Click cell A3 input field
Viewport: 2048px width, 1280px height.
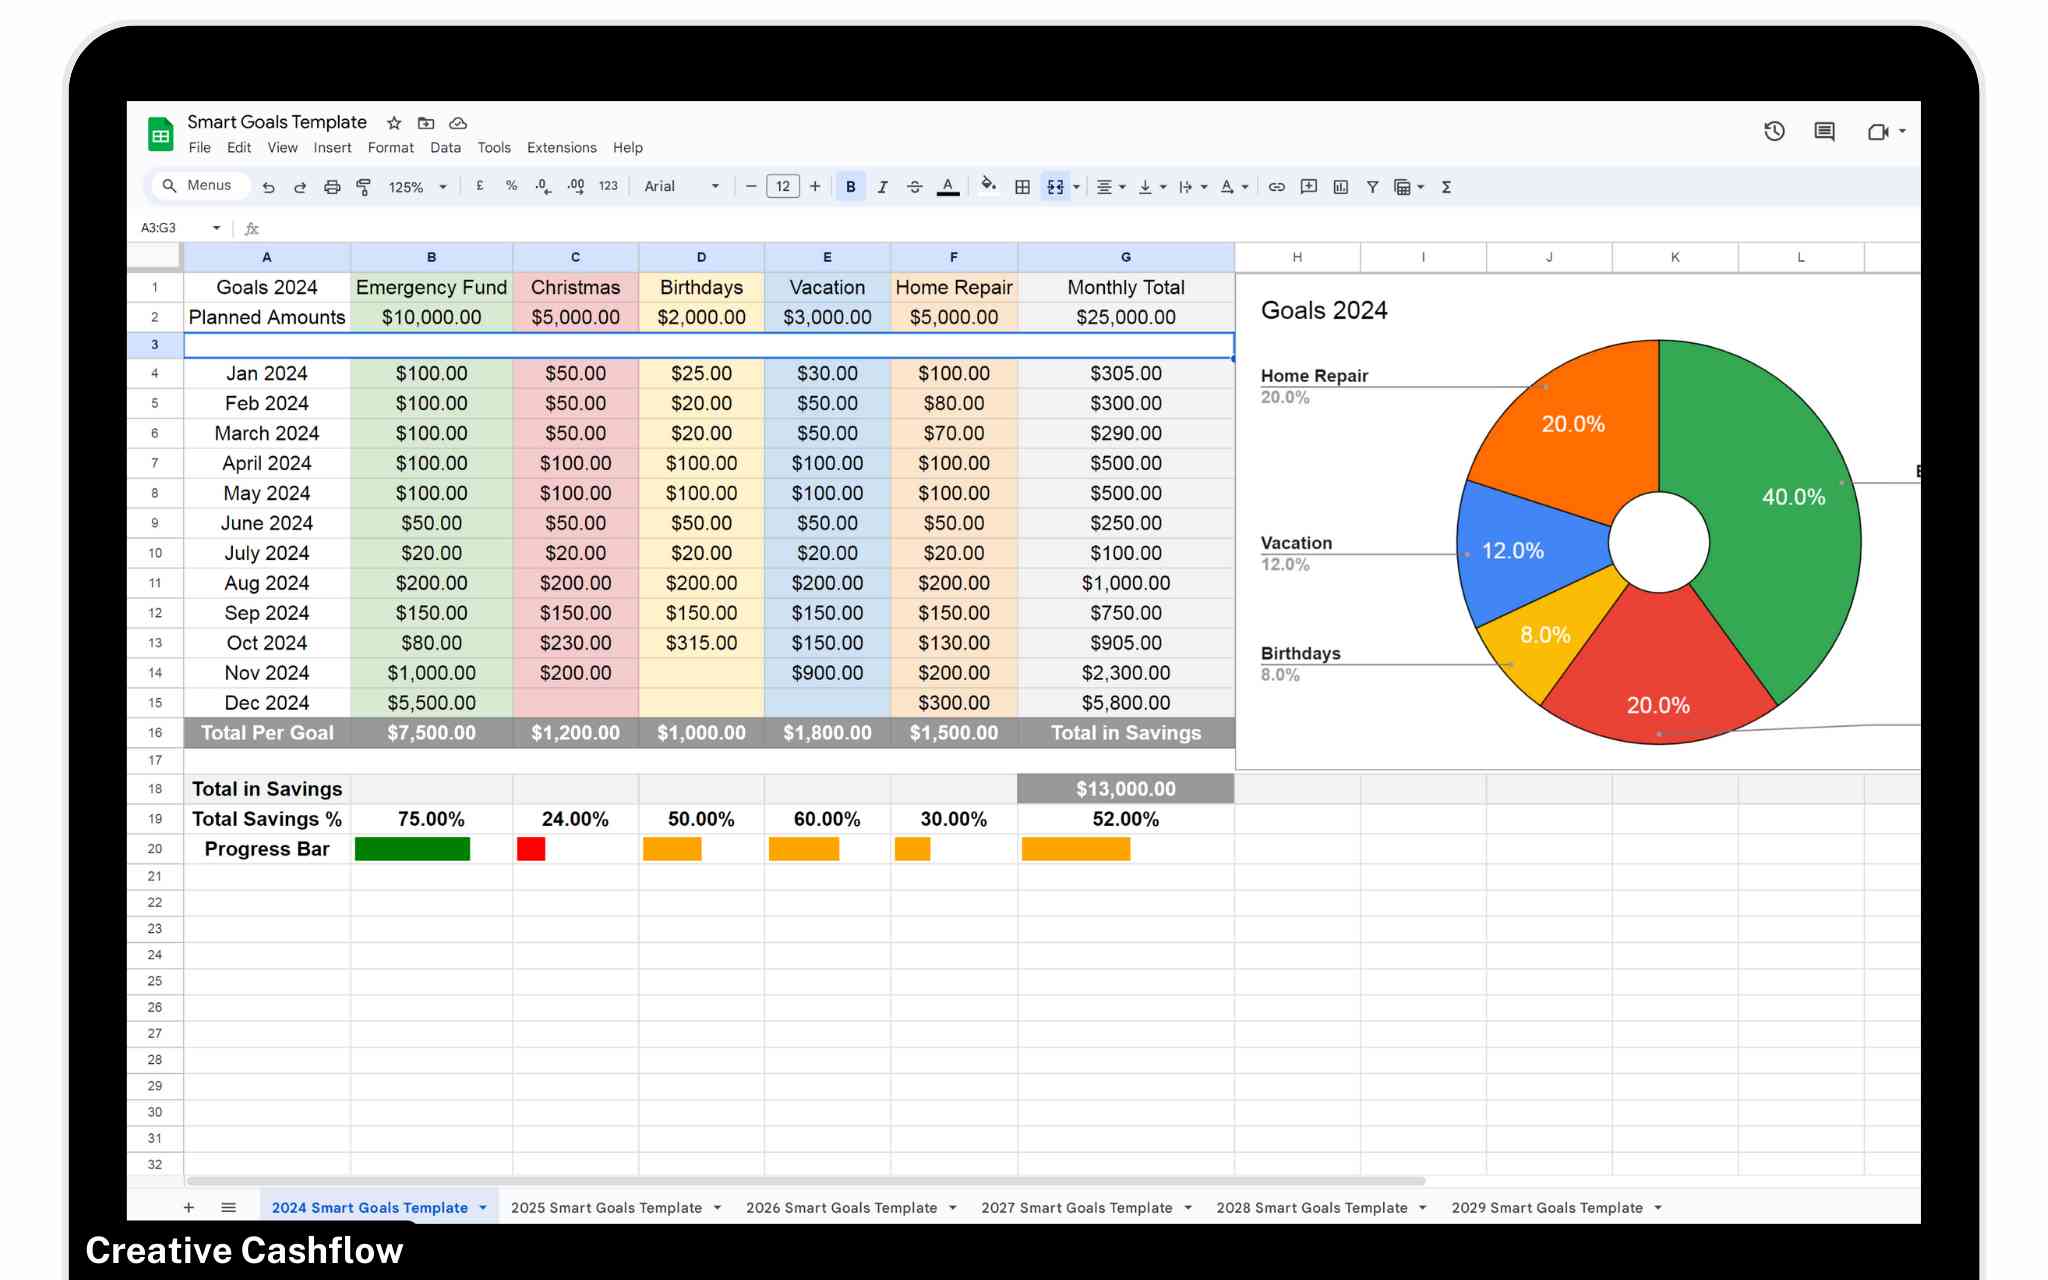pyautogui.click(x=267, y=342)
